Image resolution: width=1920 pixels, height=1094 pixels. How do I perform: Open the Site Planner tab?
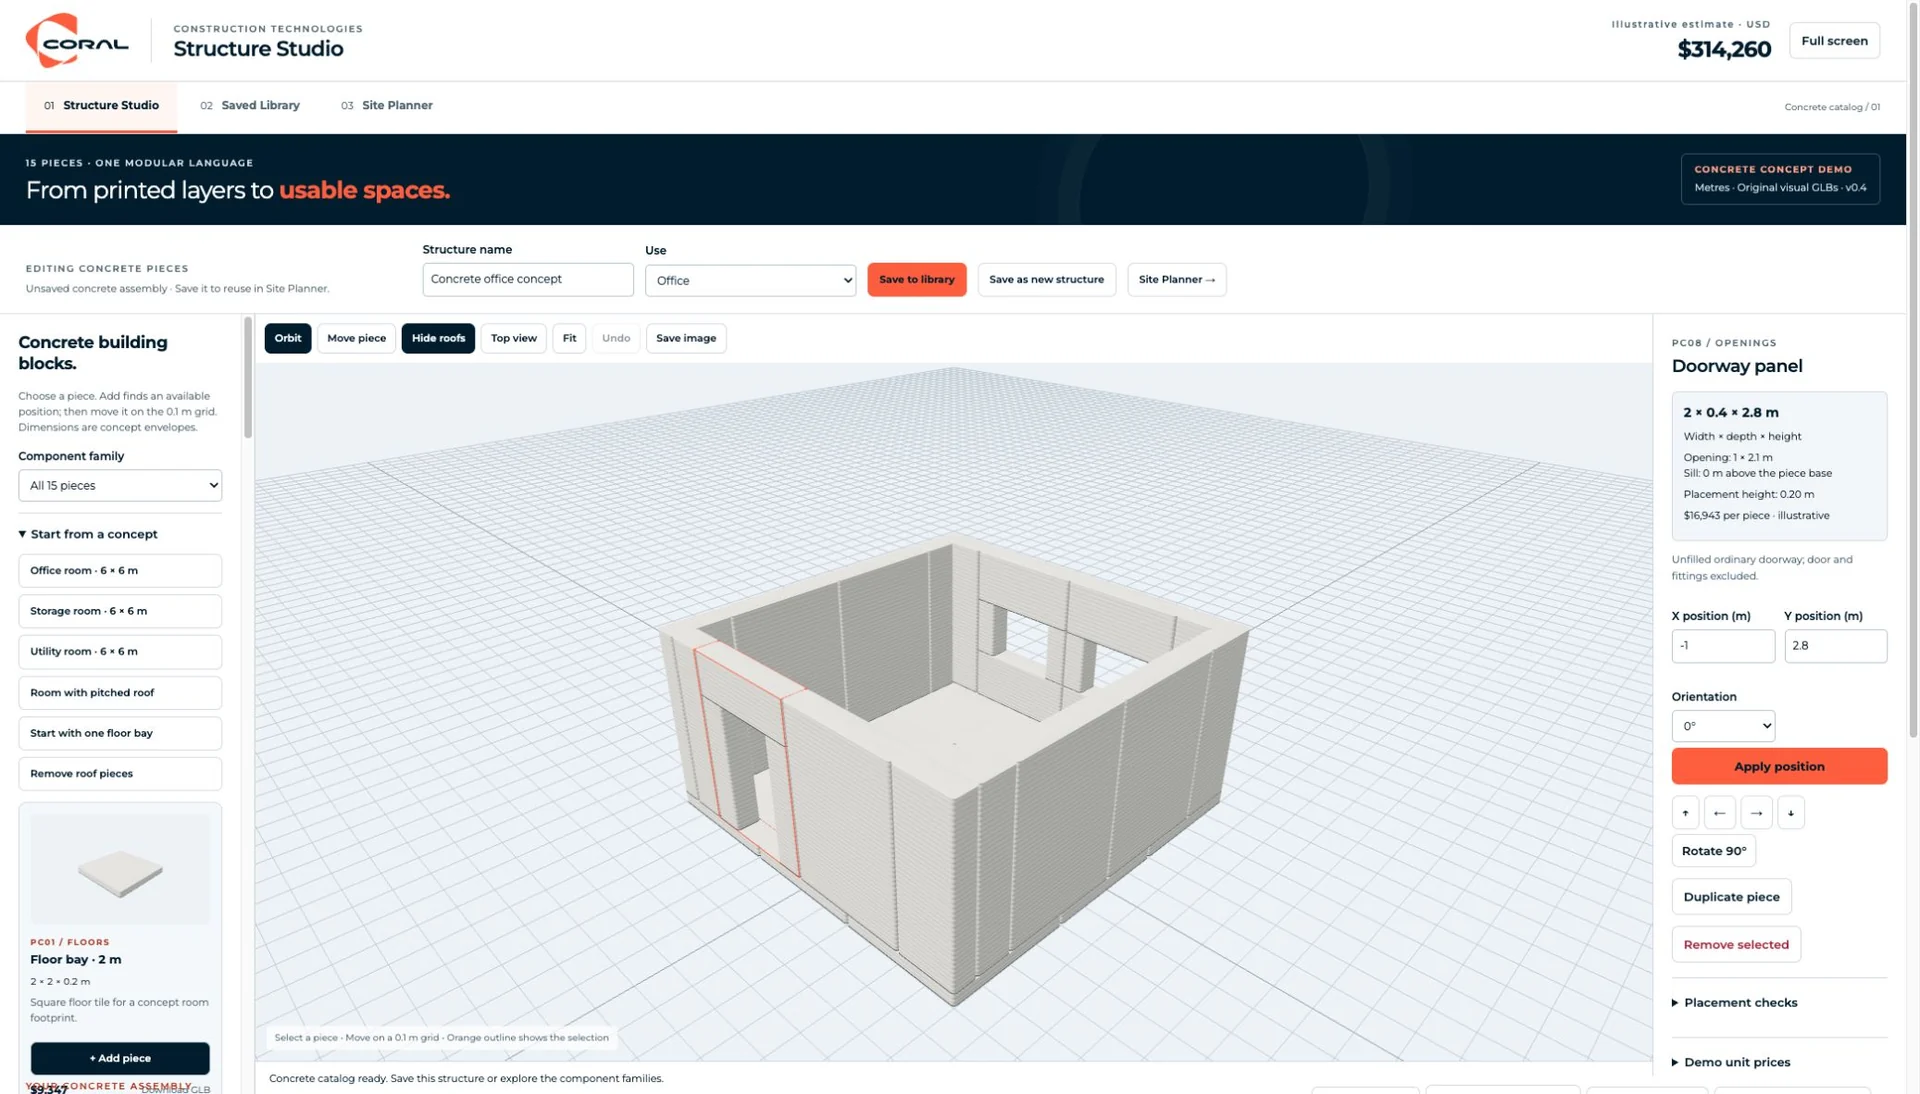point(387,105)
